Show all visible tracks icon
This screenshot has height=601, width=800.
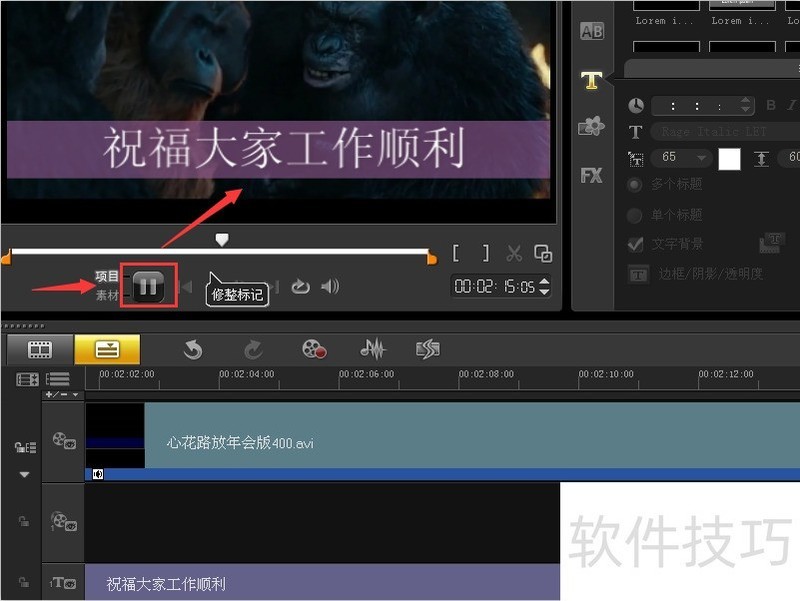28,380
